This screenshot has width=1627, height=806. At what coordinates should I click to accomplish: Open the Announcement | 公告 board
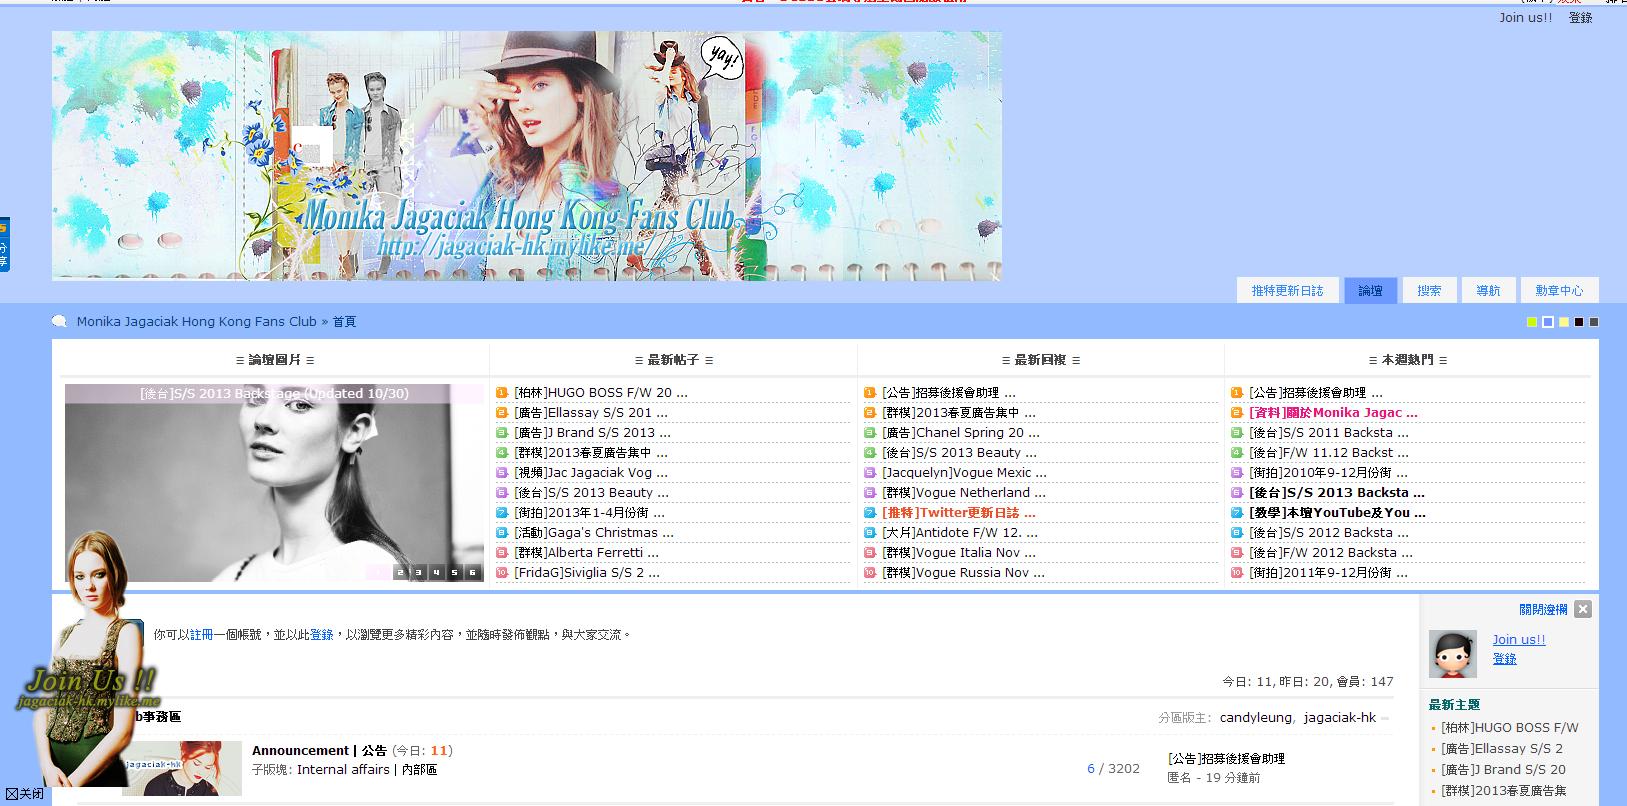pyautogui.click(x=319, y=751)
